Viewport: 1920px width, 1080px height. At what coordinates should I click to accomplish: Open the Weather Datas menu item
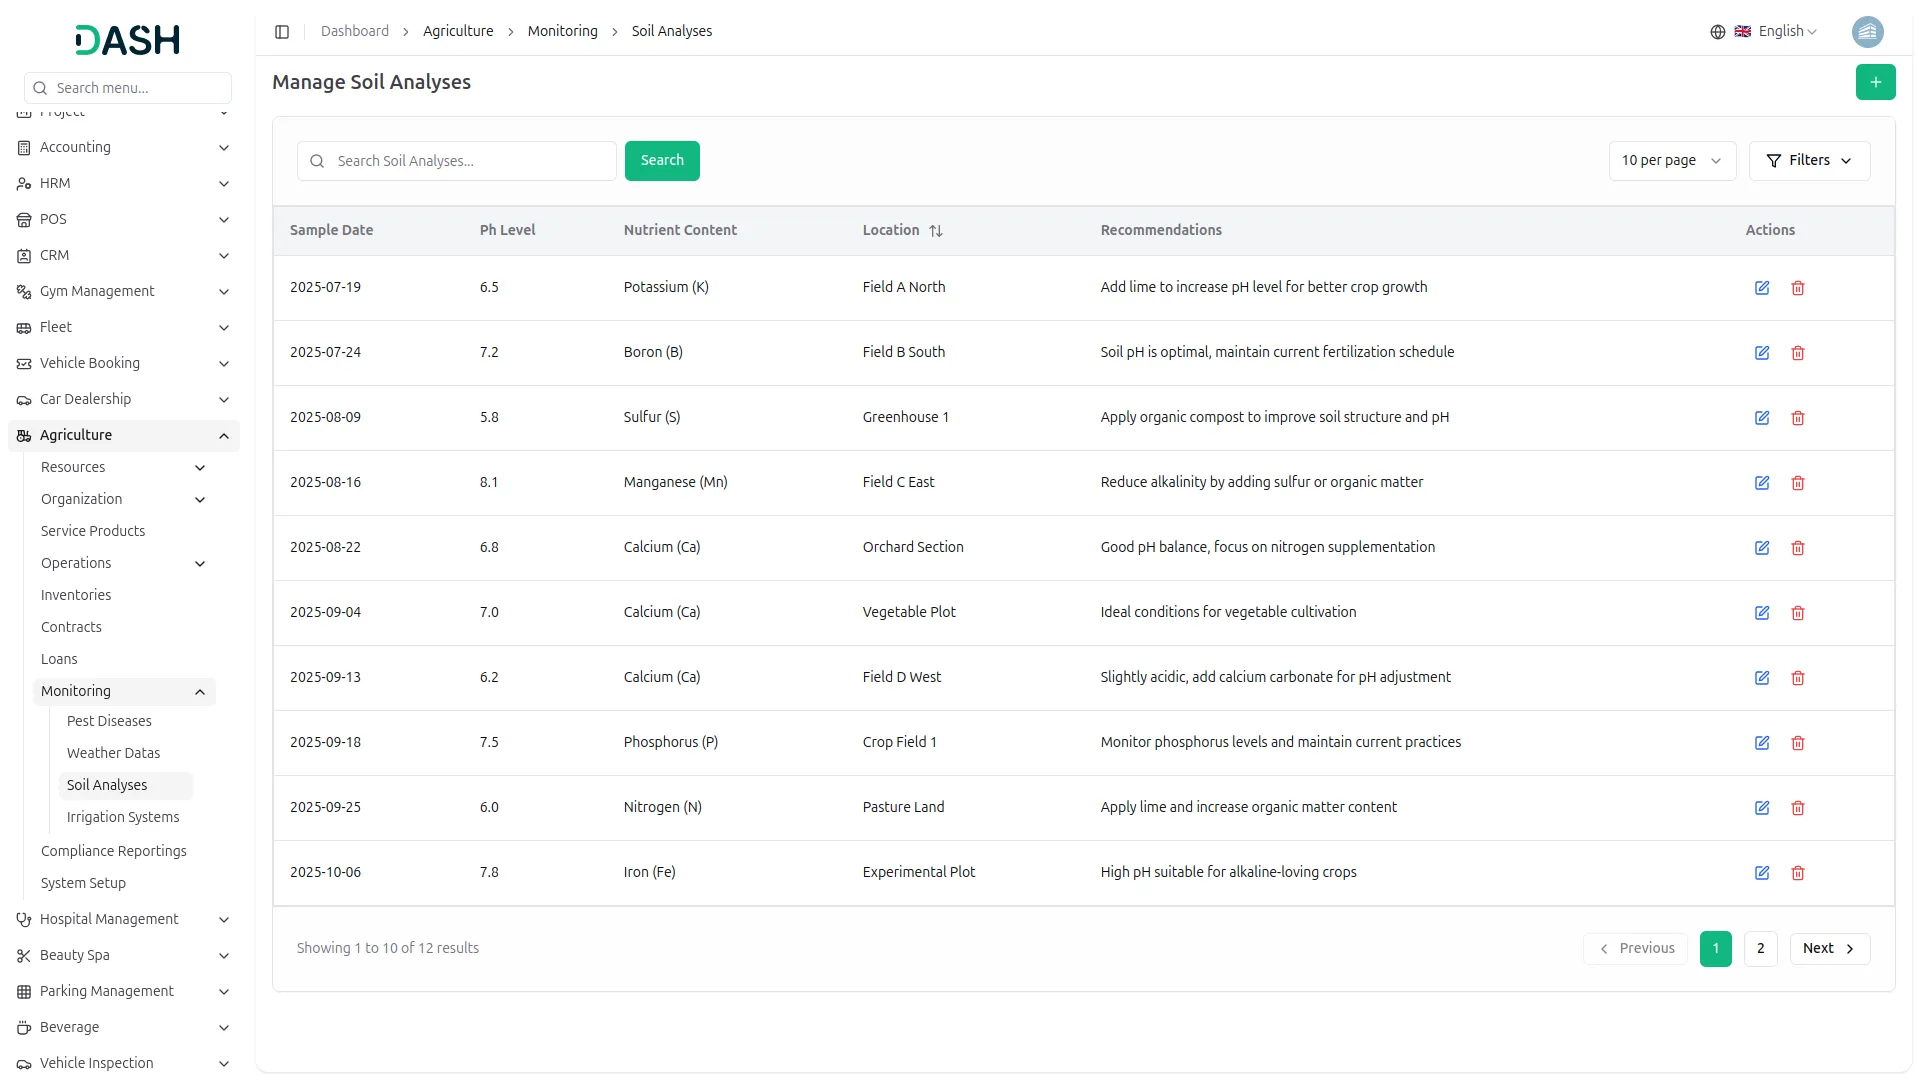(113, 754)
